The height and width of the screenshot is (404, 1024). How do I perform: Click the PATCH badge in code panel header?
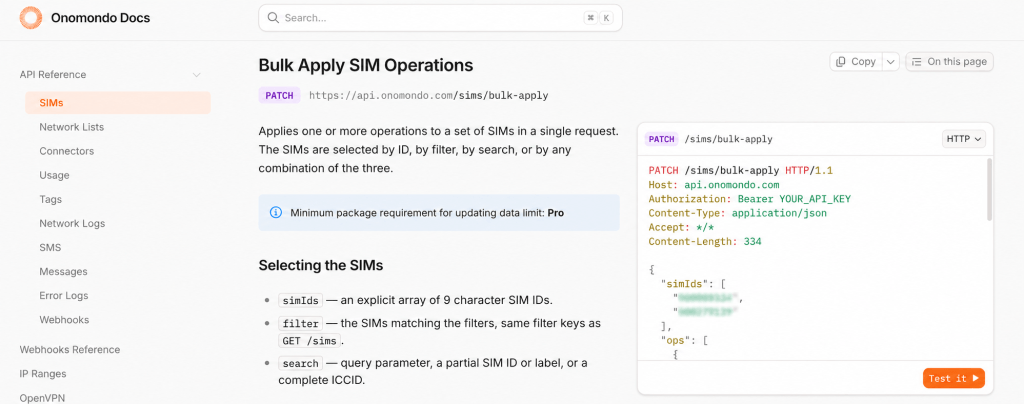661,139
